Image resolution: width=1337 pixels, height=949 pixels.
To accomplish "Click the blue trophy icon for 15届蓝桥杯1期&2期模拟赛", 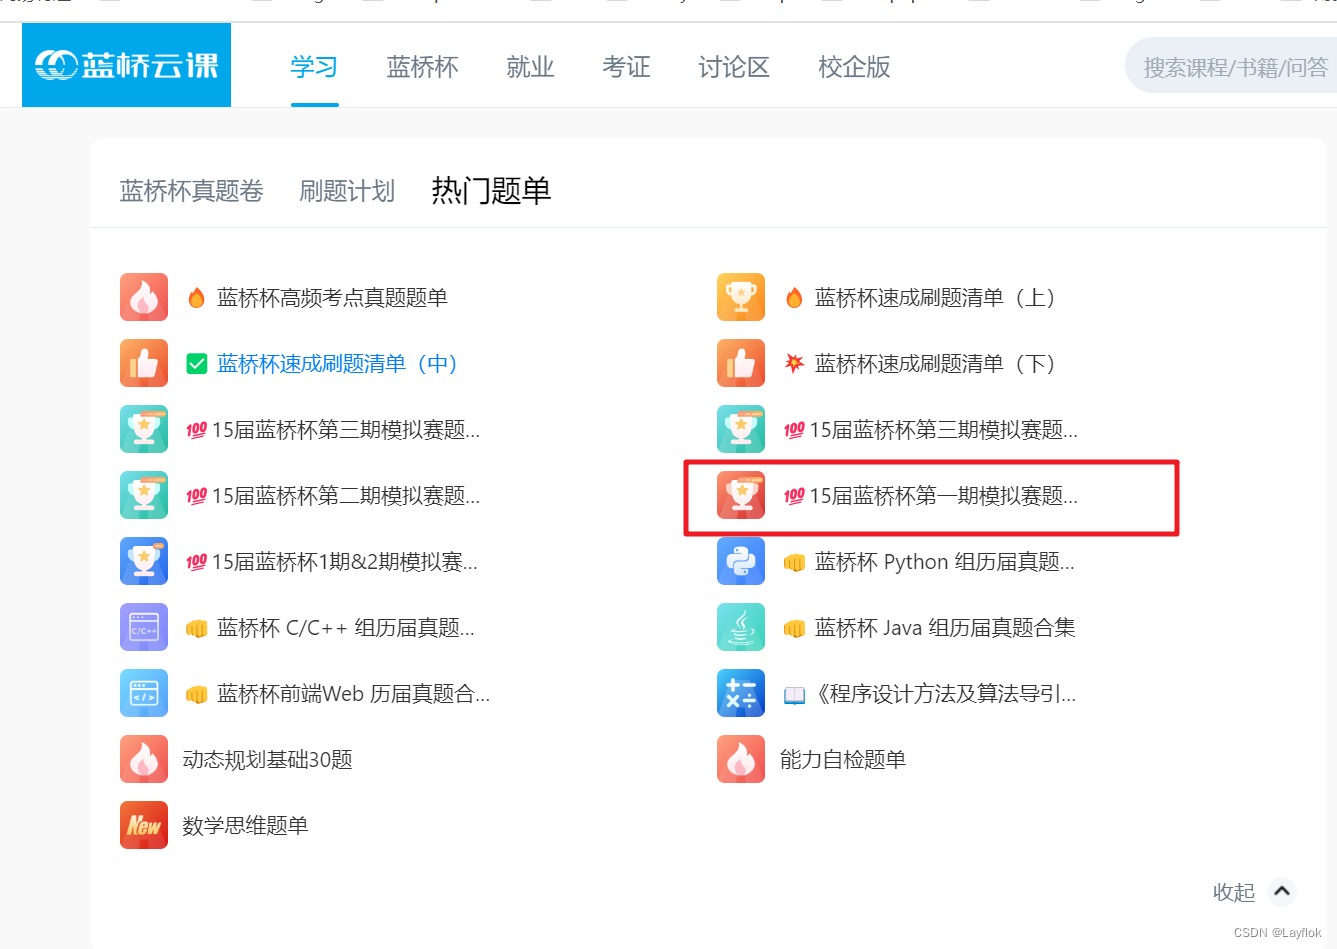I will click(x=144, y=561).
